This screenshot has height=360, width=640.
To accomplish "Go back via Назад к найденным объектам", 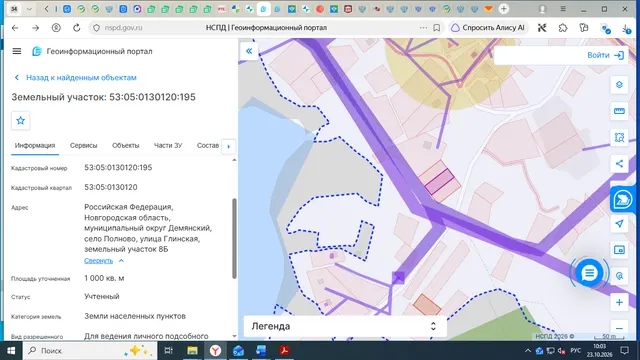I will coord(76,77).
